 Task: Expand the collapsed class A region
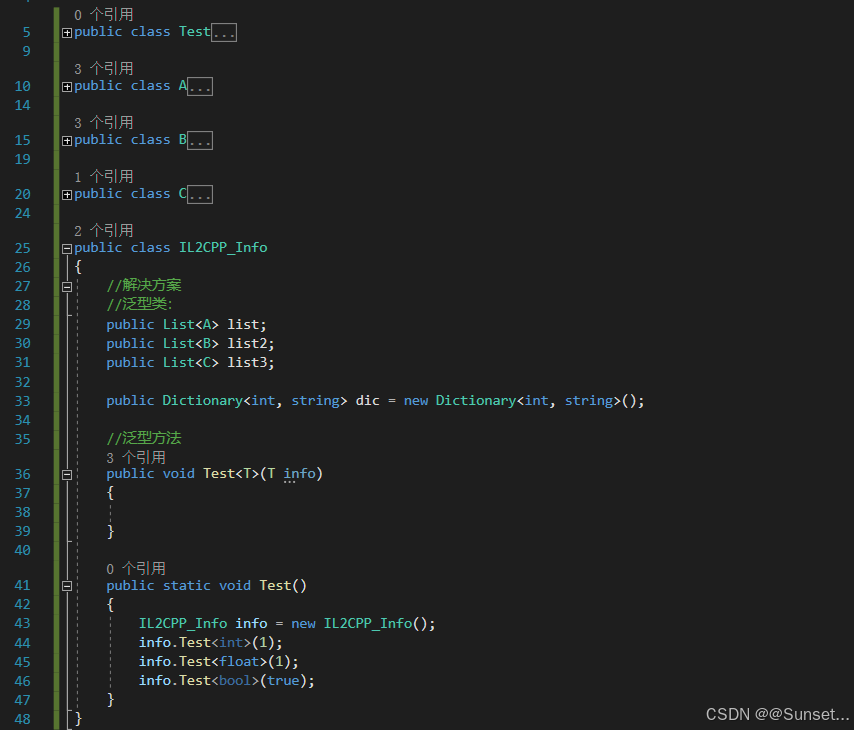coord(67,87)
